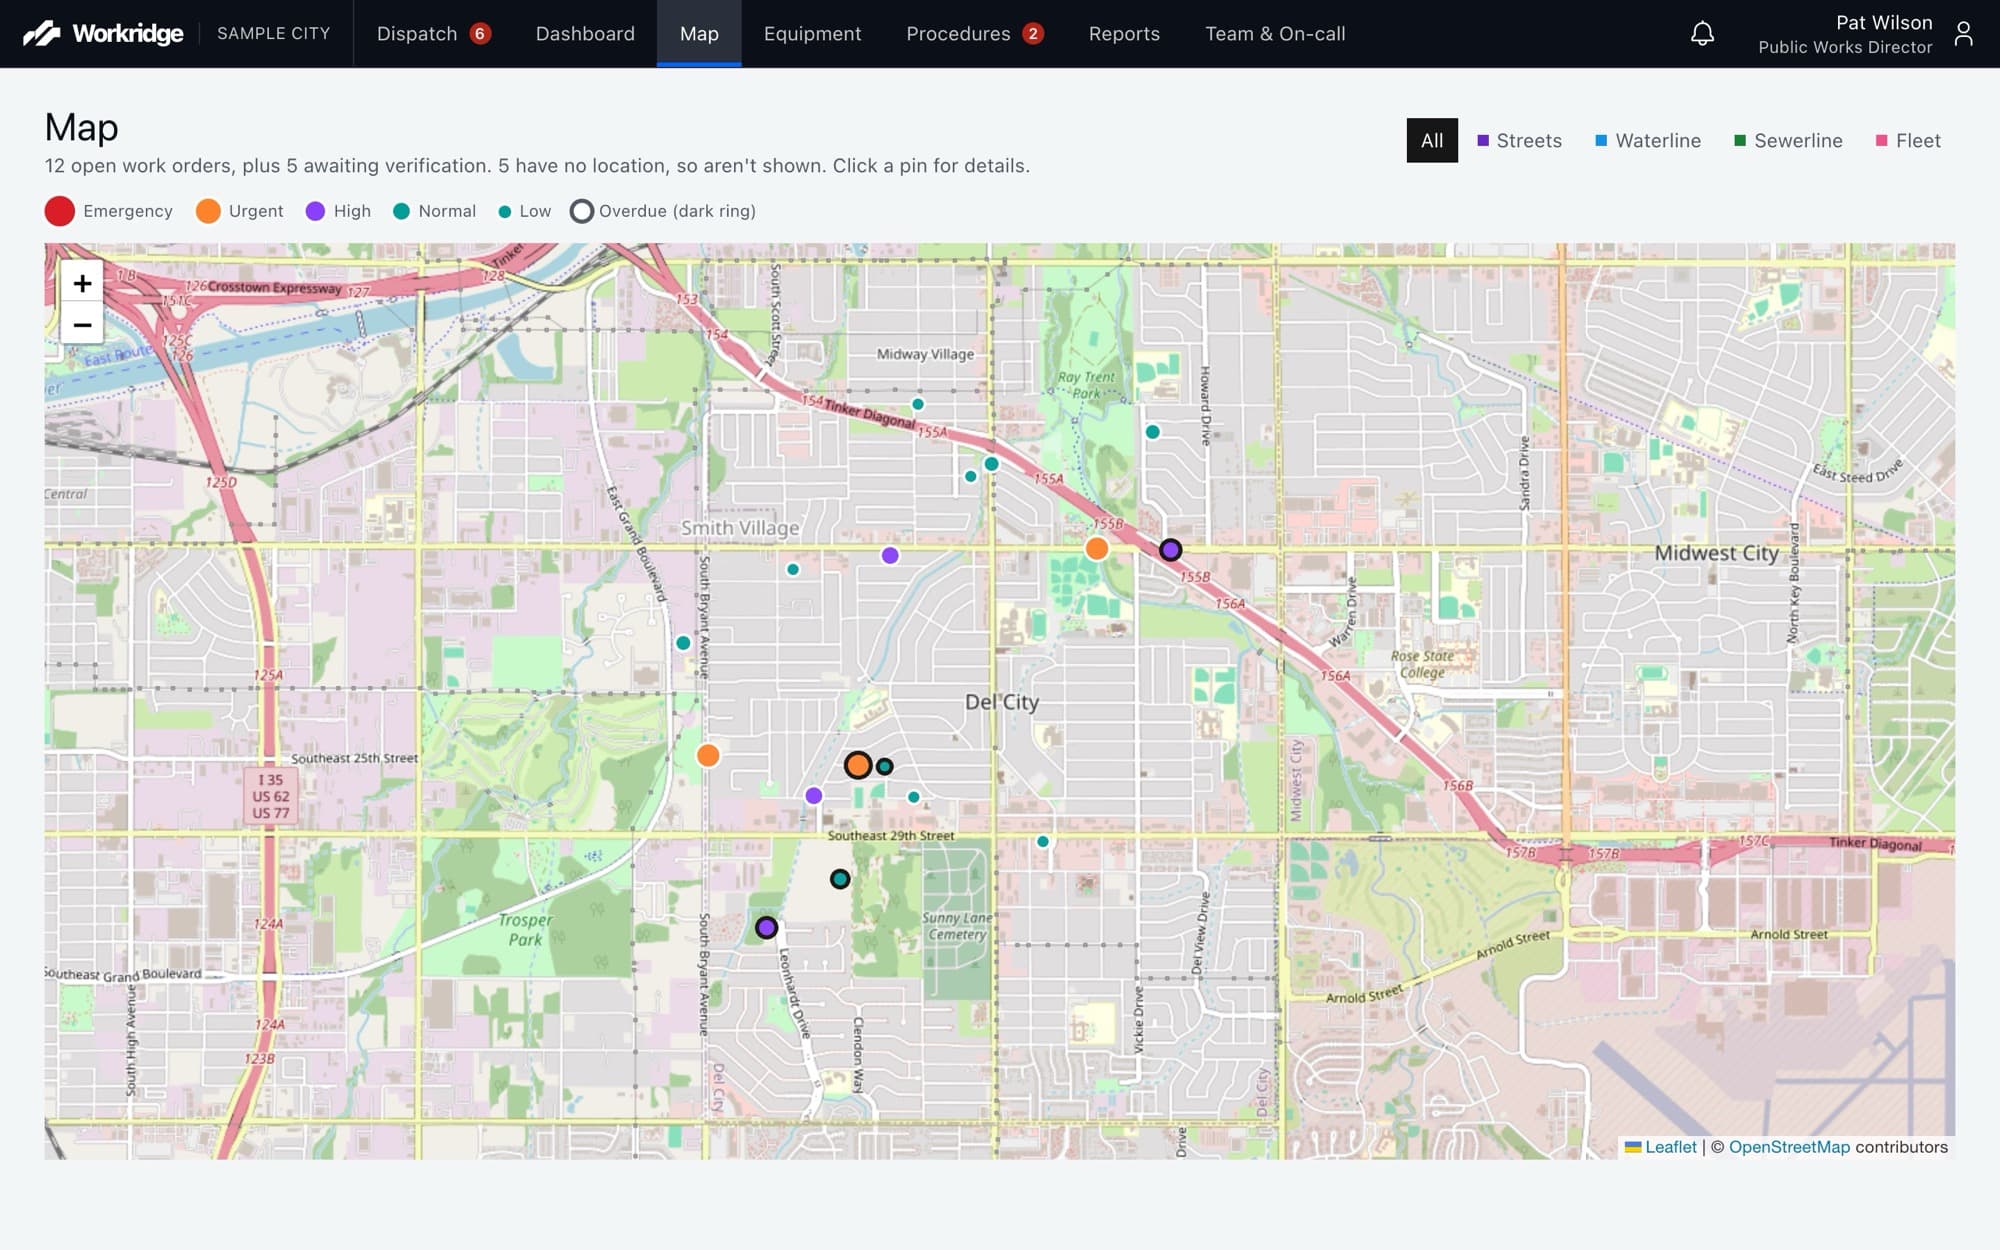Open Team & On-call tab
The image size is (2000, 1250).
1275,34
